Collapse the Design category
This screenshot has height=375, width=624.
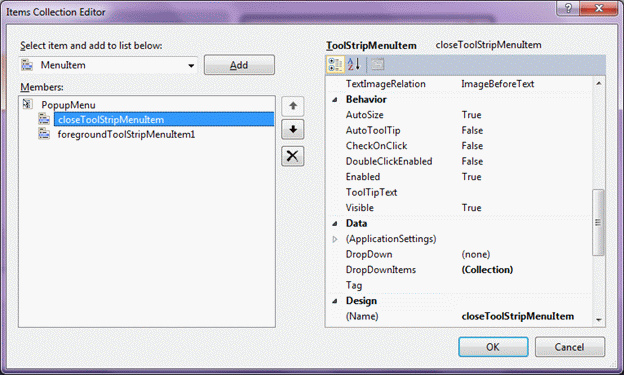tap(335, 301)
